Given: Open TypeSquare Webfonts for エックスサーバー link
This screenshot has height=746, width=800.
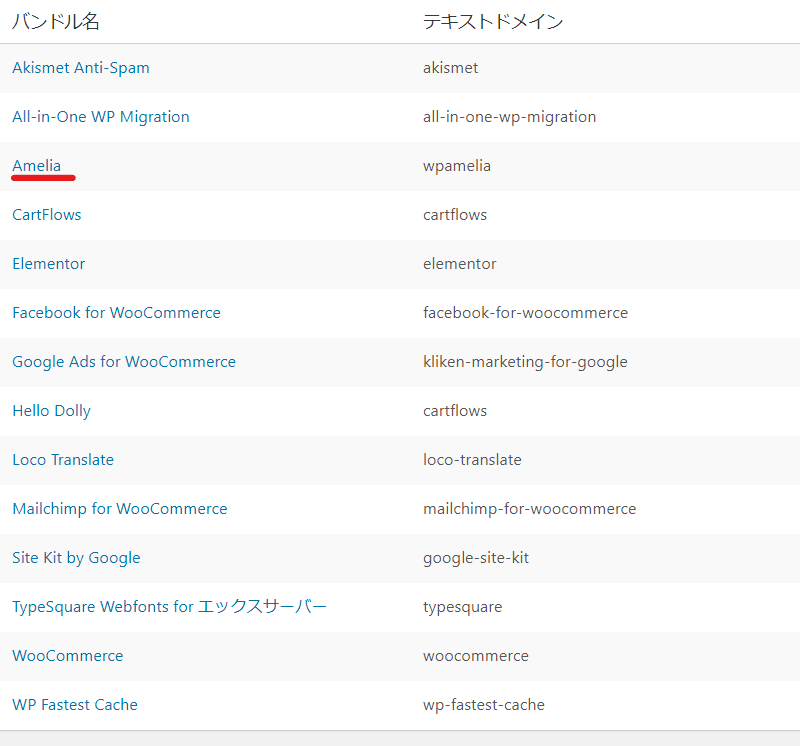Looking at the screenshot, I should pos(169,607).
